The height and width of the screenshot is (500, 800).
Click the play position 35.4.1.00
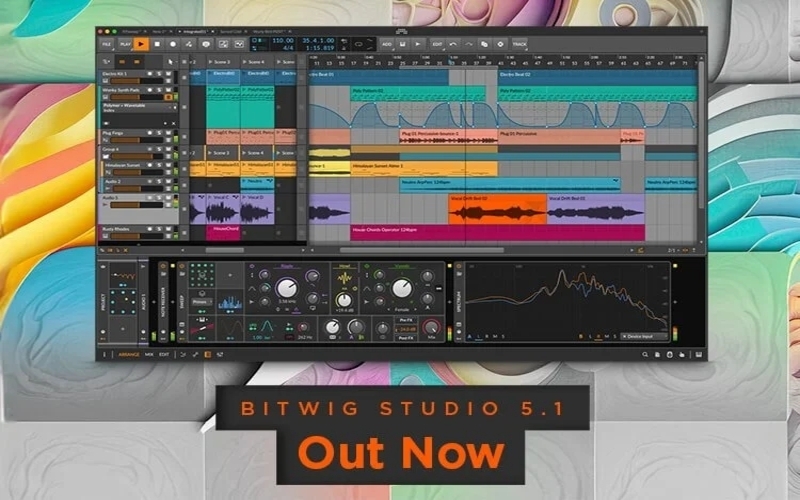(x=318, y=41)
